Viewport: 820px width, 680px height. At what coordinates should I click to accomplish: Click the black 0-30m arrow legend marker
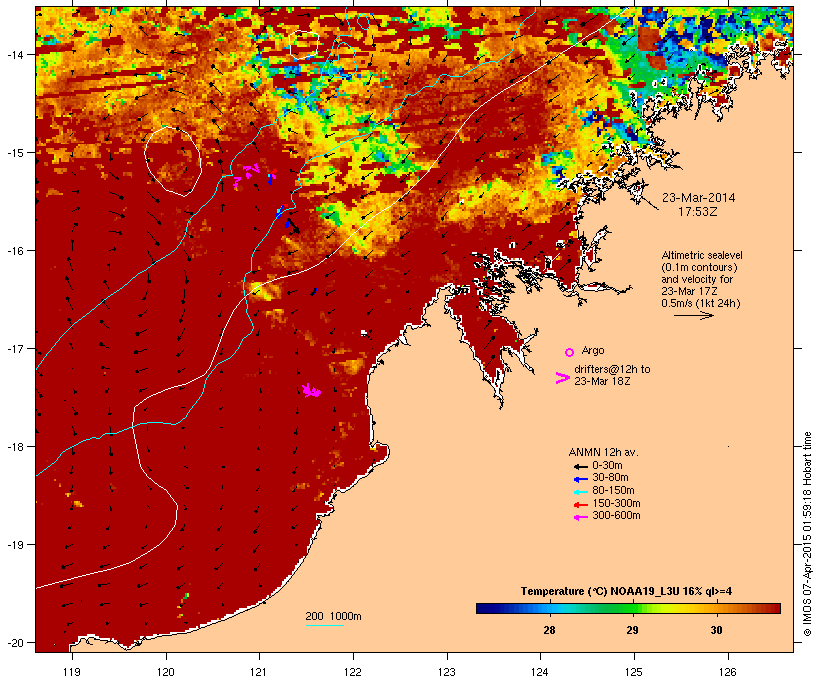pyautogui.click(x=580, y=467)
